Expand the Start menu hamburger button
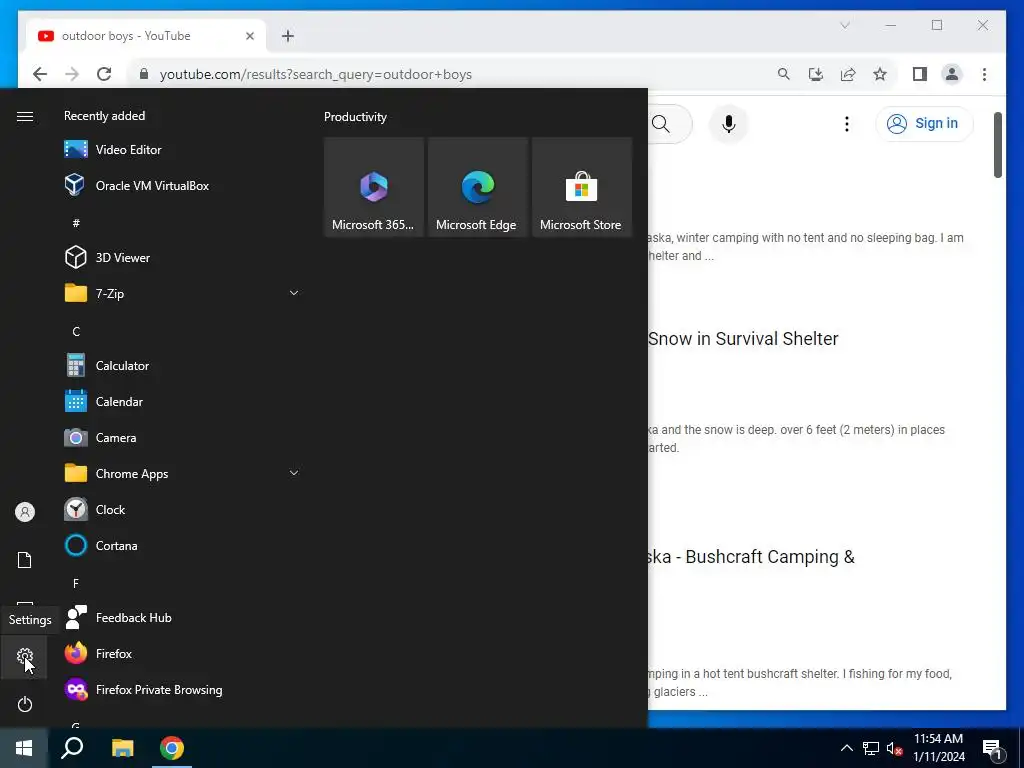1024x768 pixels. (x=25, y=116)
